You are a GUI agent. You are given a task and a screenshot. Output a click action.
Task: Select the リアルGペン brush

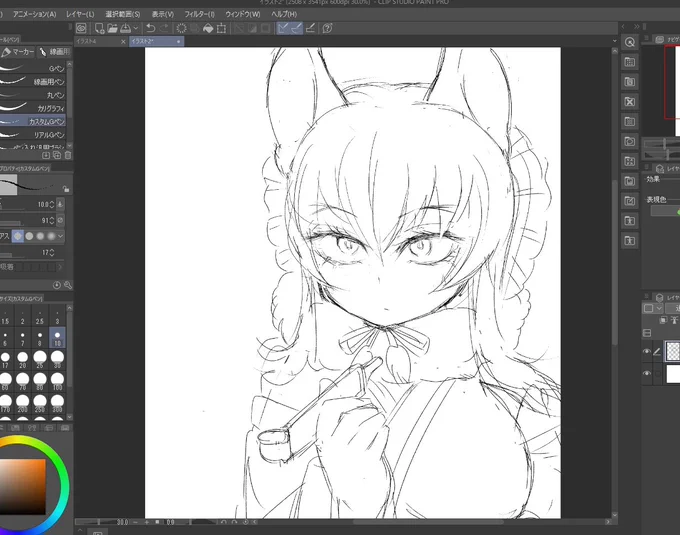coord(33,134)
